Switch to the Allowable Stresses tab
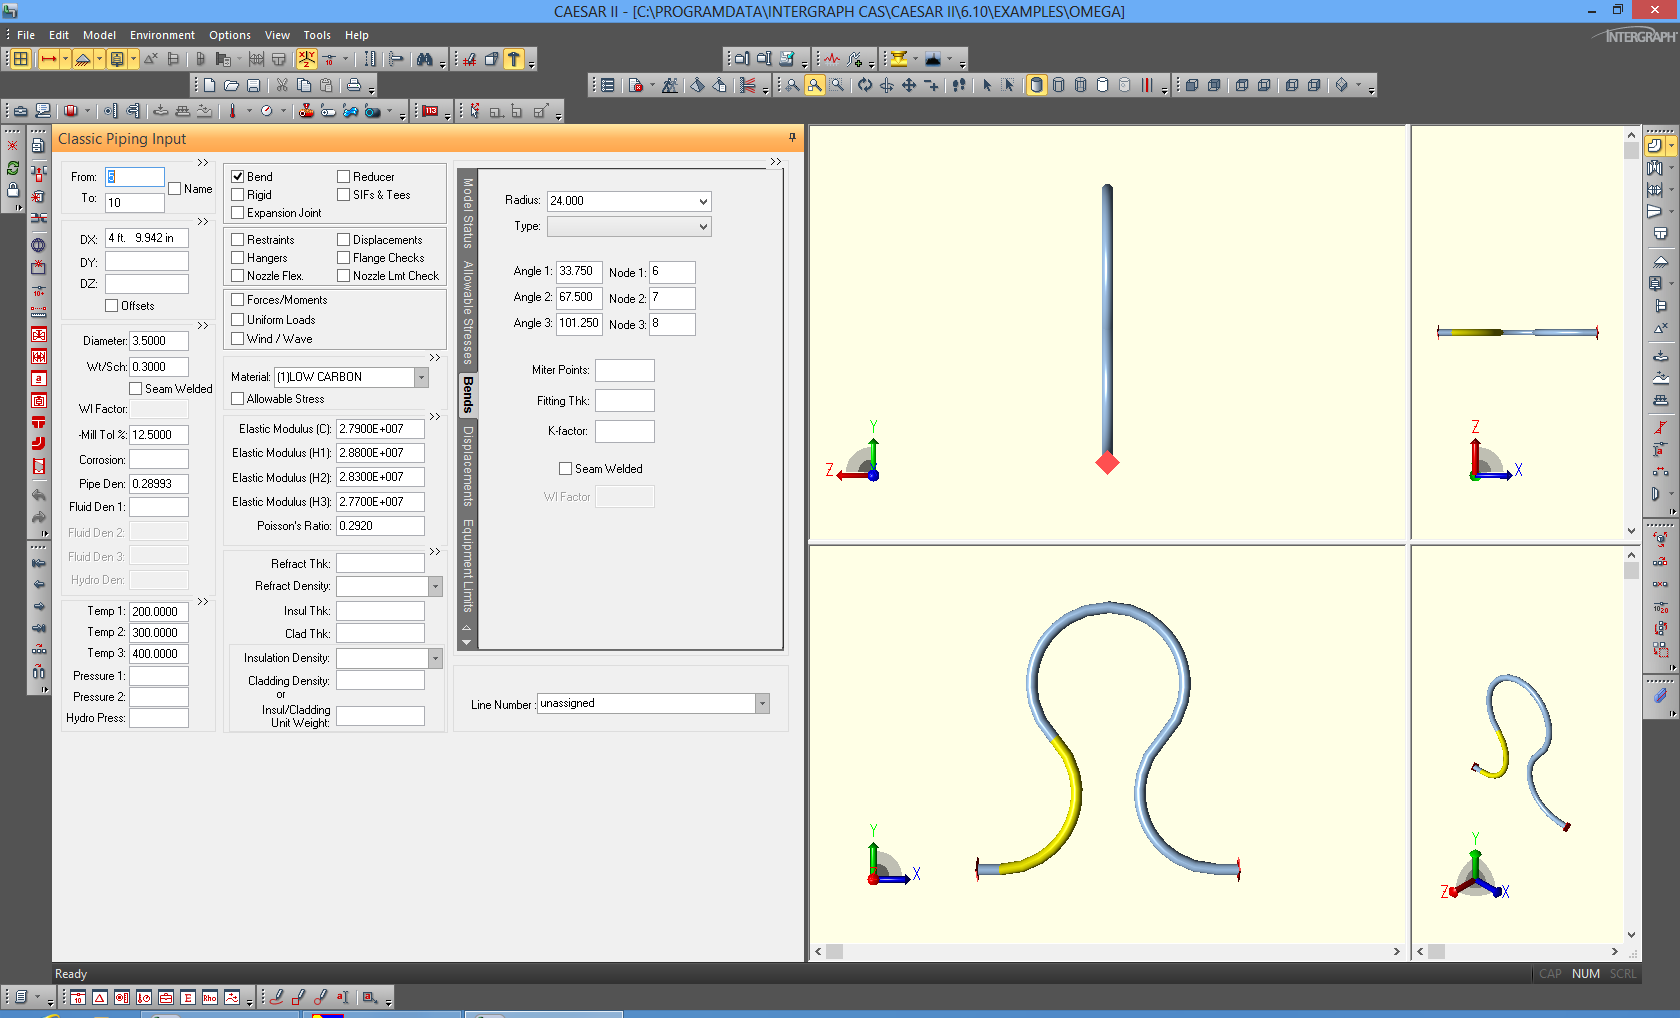The width and height of the screenshot is (1680, 1018). tap(467, 312)
